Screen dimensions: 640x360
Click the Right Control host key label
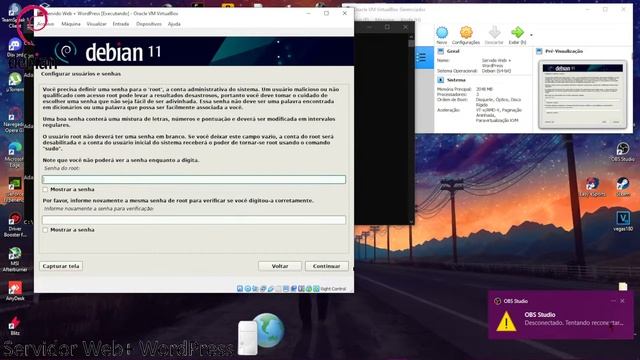click(333, 289)
